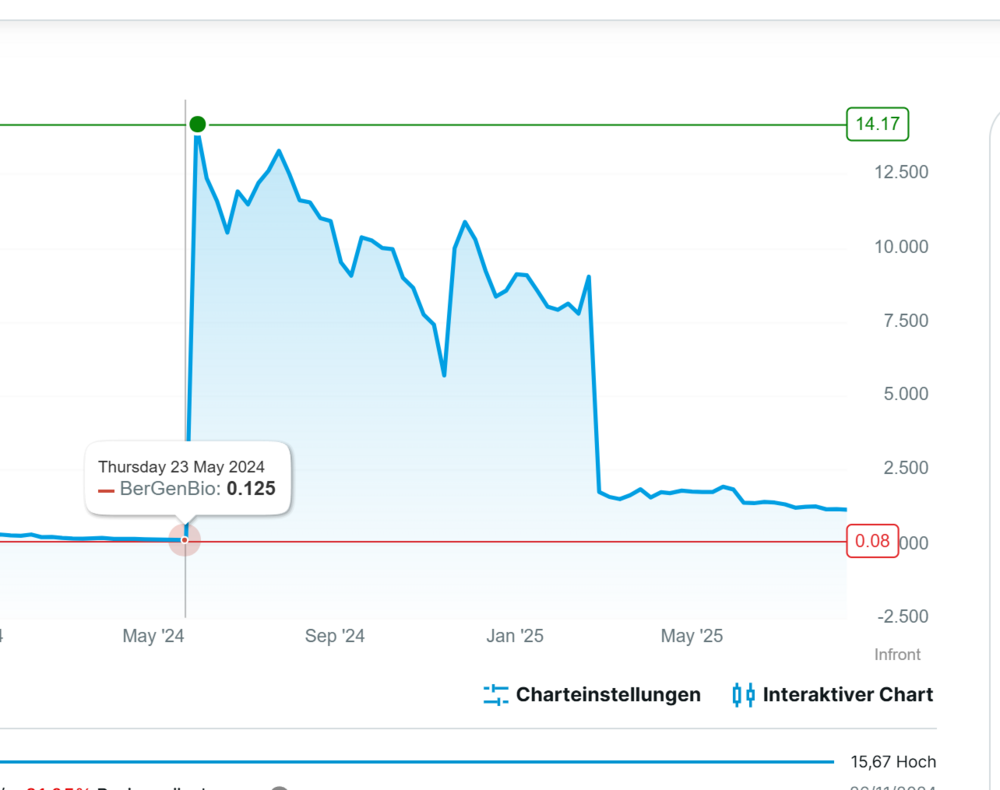
Task: Click the -2.500 y-axis label
Action: pos(903,616)
